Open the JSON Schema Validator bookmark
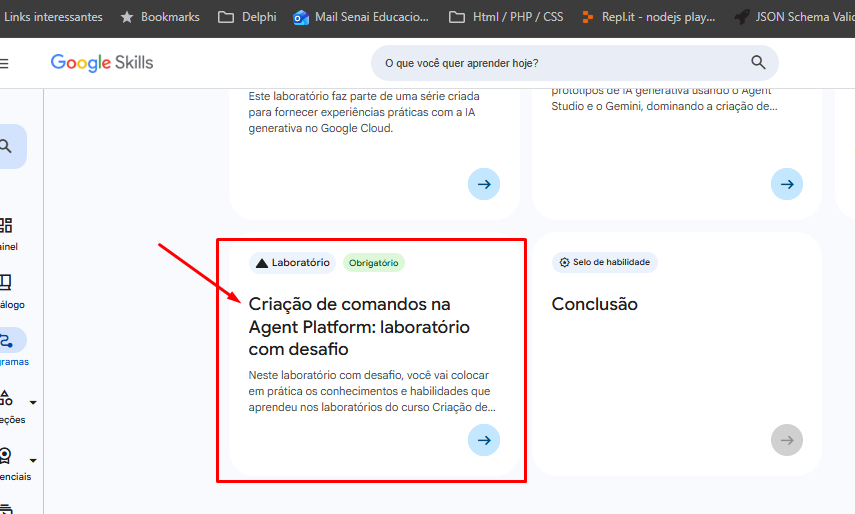 [x=794, y=17]
